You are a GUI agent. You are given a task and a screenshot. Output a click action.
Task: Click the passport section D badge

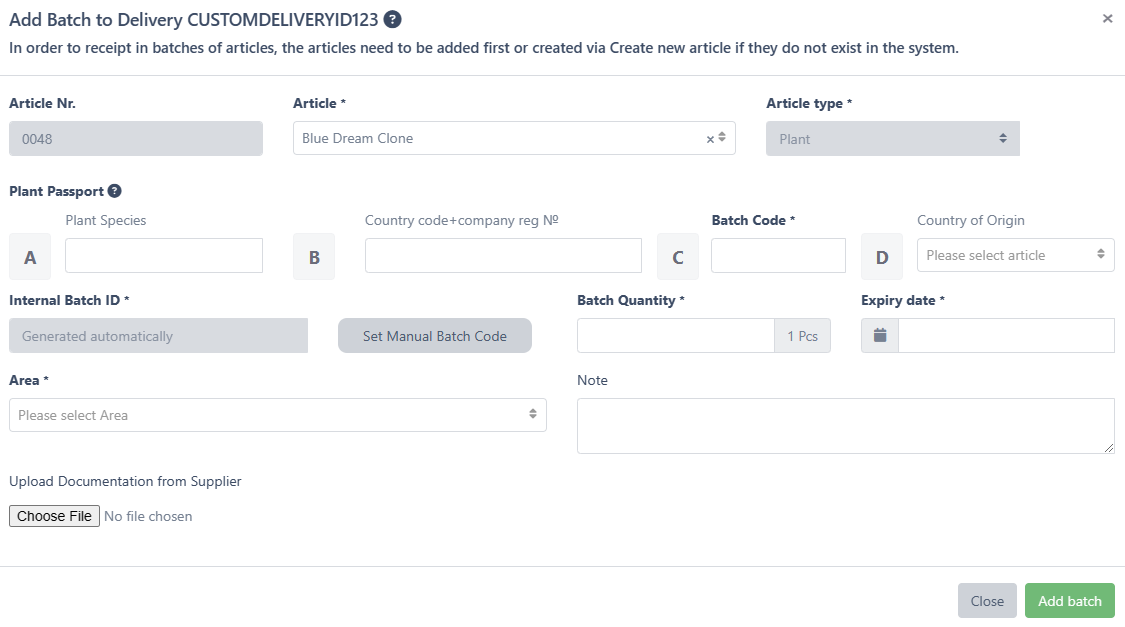pos(882,257)
